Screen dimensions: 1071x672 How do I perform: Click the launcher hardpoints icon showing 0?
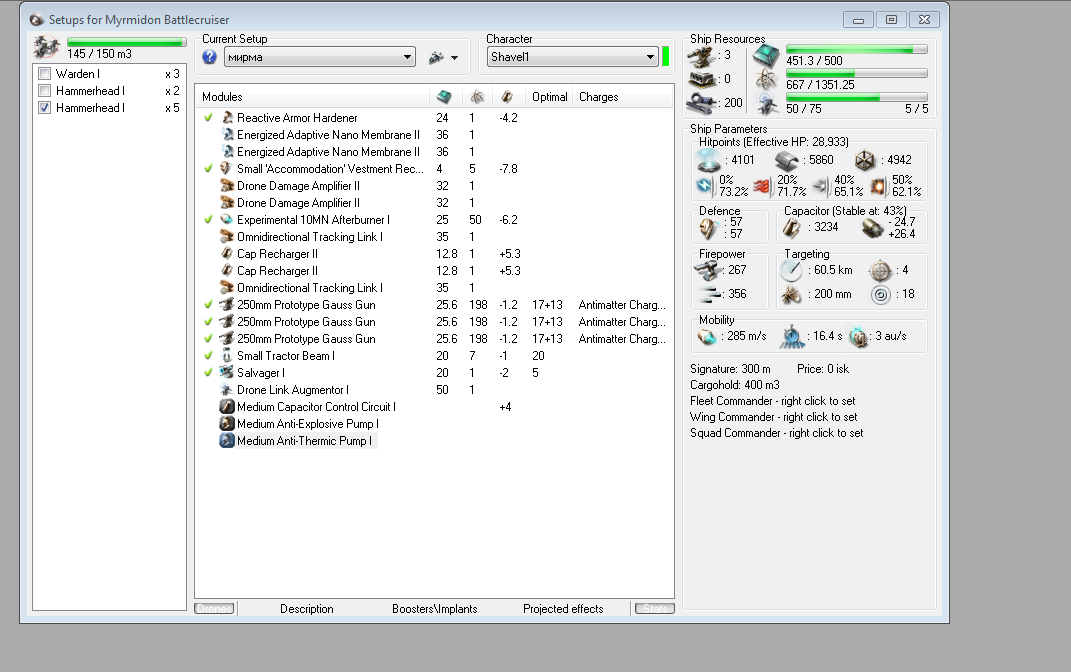point(701,79)
